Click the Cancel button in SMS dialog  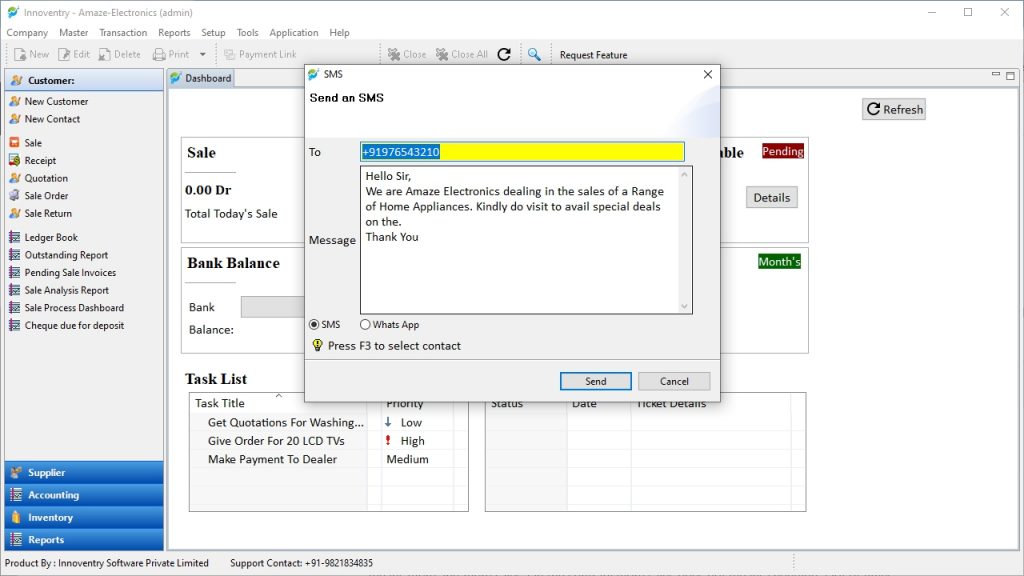(674, 381)
